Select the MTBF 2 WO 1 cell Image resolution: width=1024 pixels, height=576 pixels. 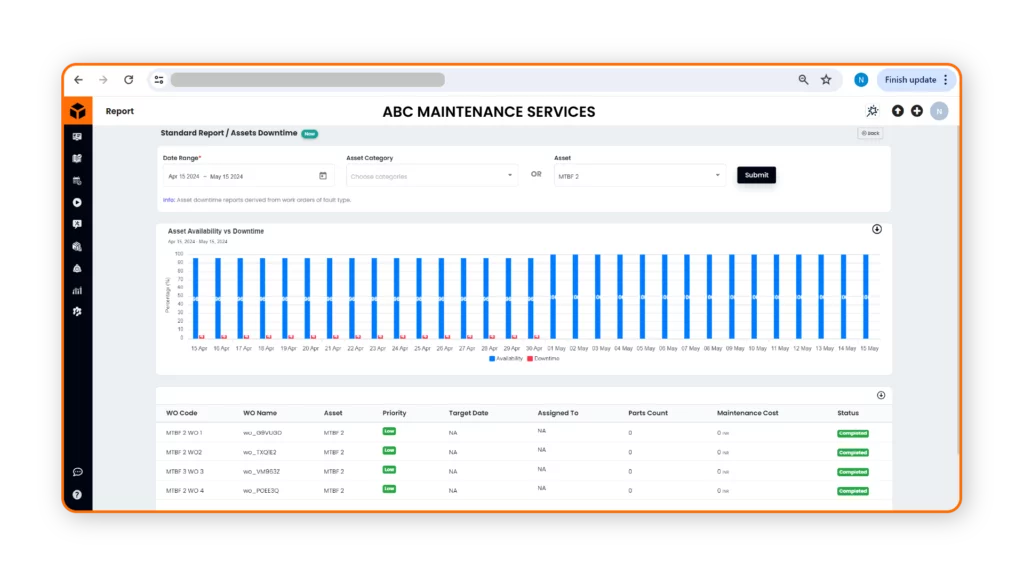point(184,433)
